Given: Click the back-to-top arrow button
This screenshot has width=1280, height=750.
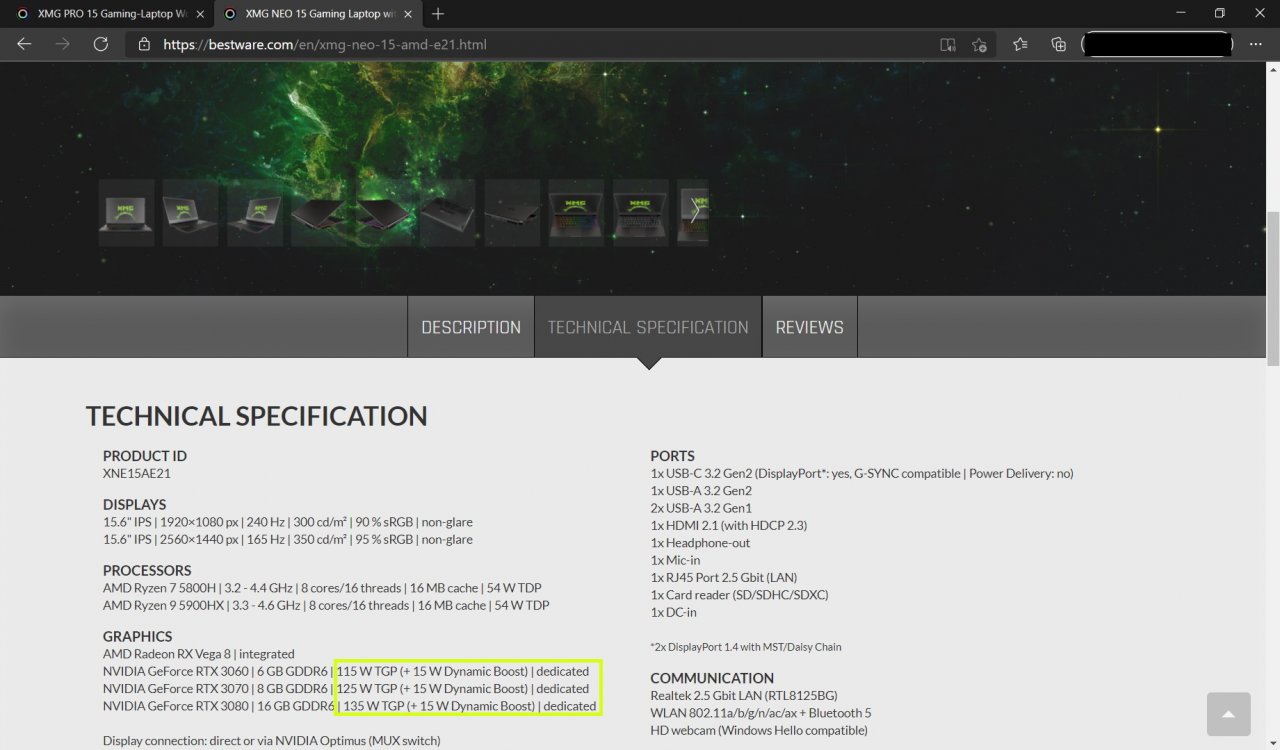Looking at the screenshot, I should click(1228, 714).
